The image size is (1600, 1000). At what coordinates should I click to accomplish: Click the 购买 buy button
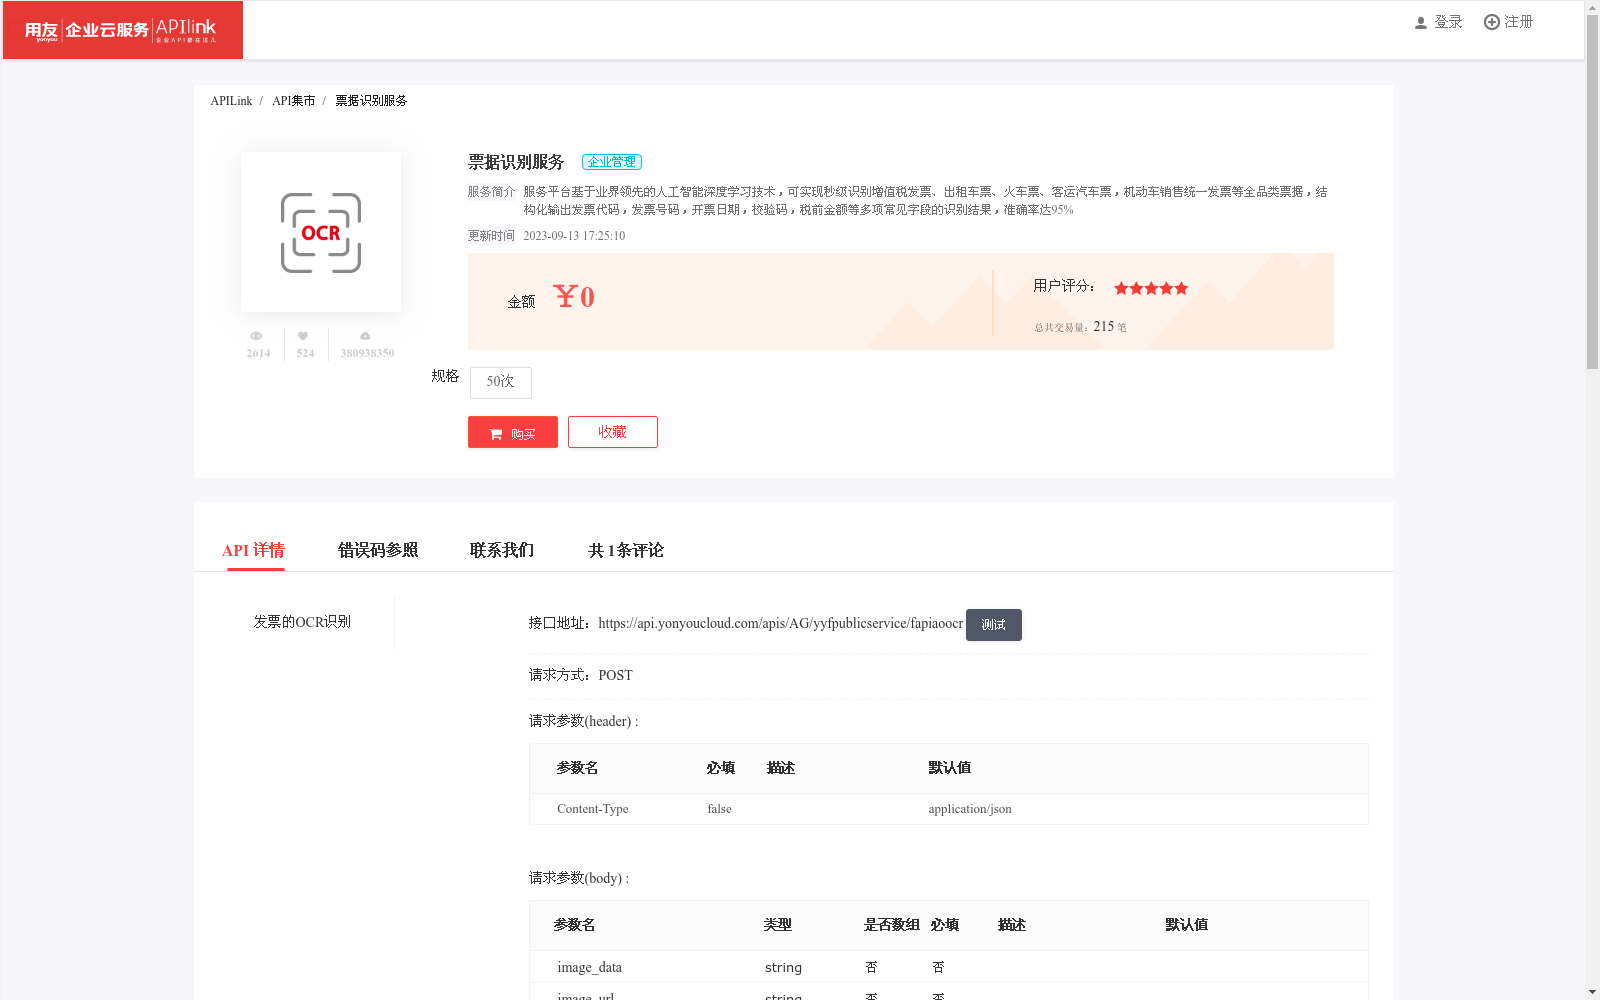[x=513, y=432]
